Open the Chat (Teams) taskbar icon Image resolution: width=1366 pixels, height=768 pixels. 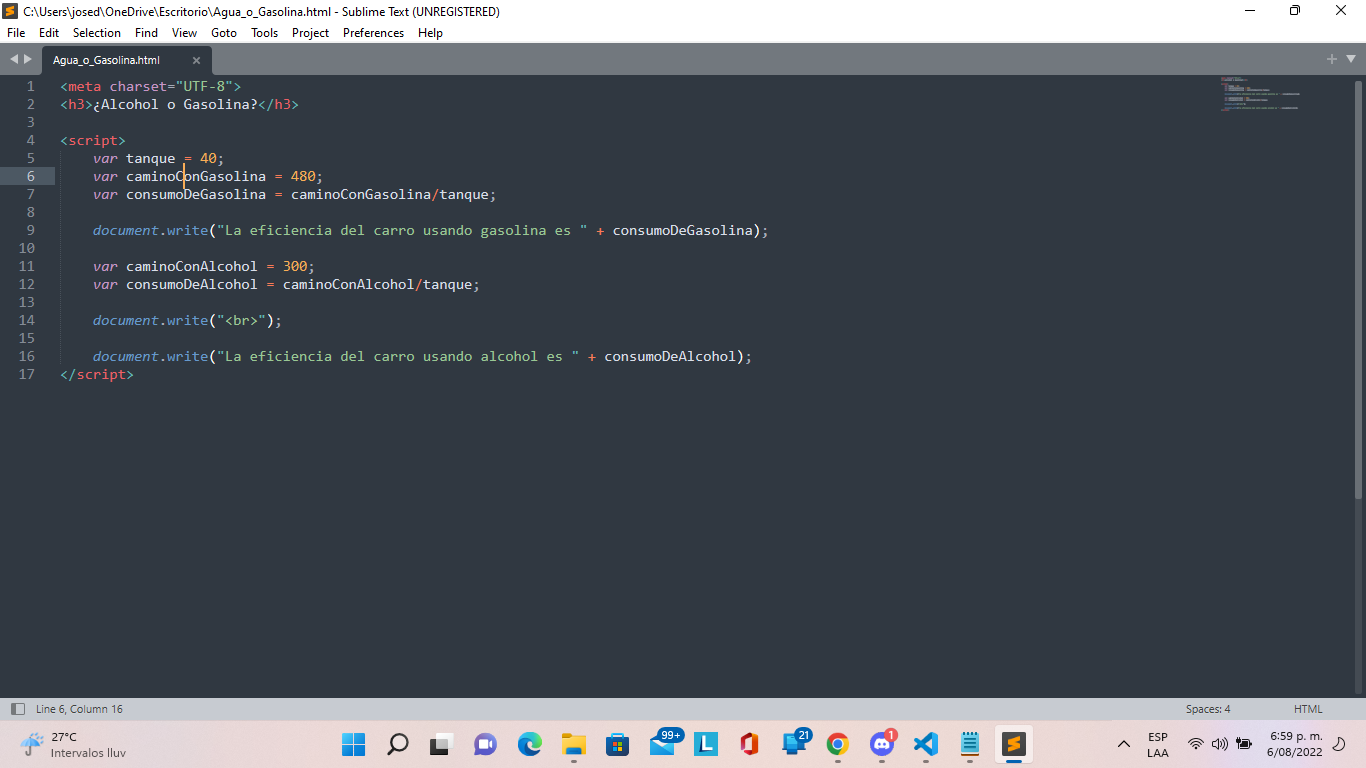click(485, 744)
